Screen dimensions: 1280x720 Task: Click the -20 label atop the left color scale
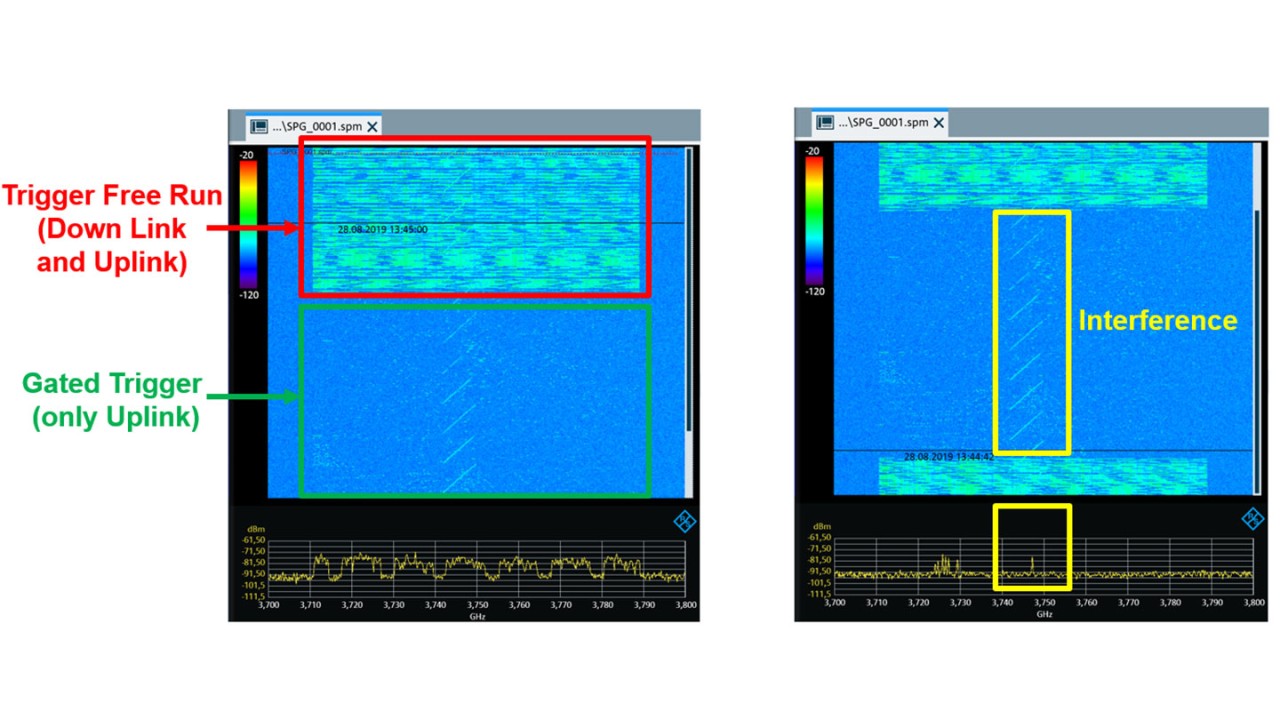pyautogui.click(x=246, y=155)
